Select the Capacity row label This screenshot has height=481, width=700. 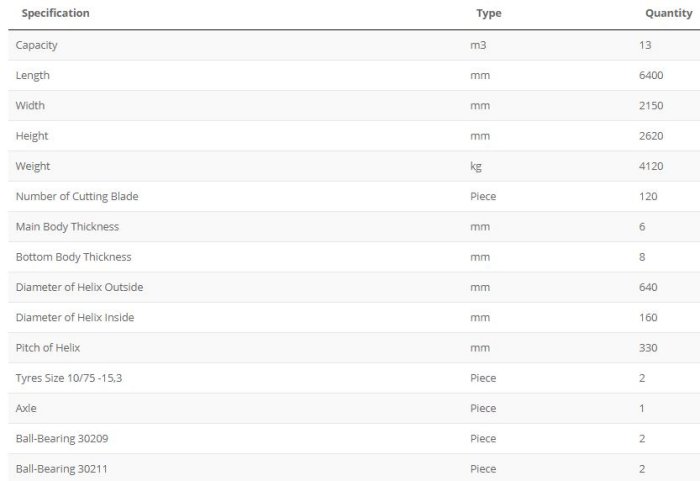pos(37,45)
